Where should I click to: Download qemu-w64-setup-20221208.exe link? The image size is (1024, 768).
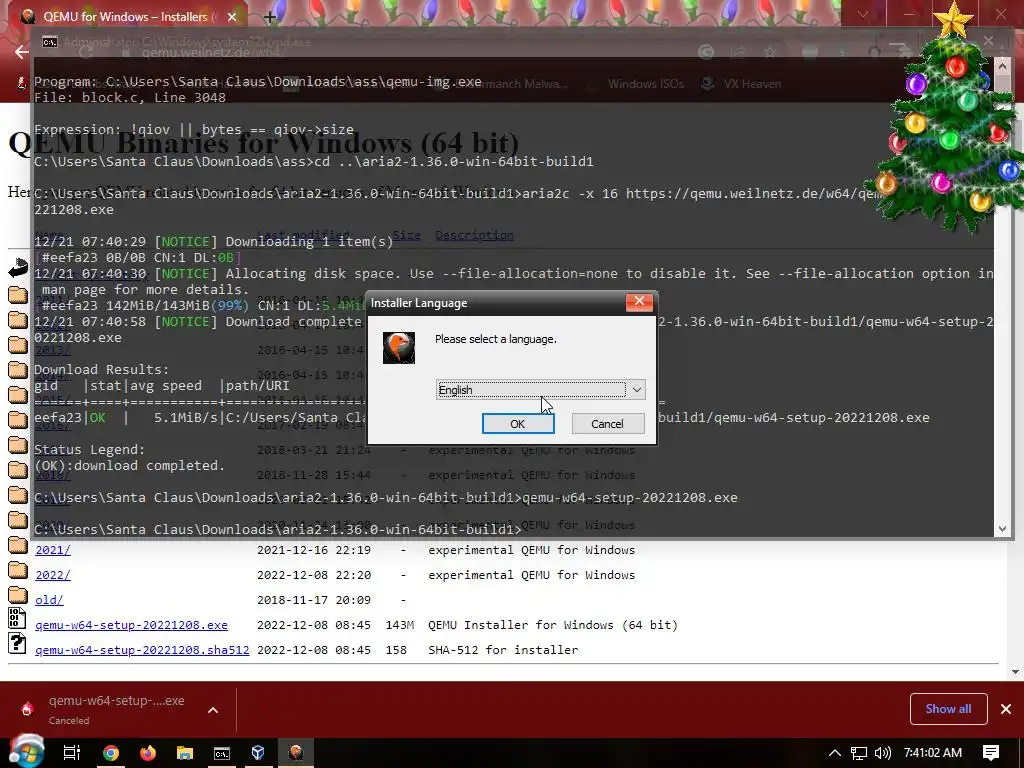tap(131, 625)
